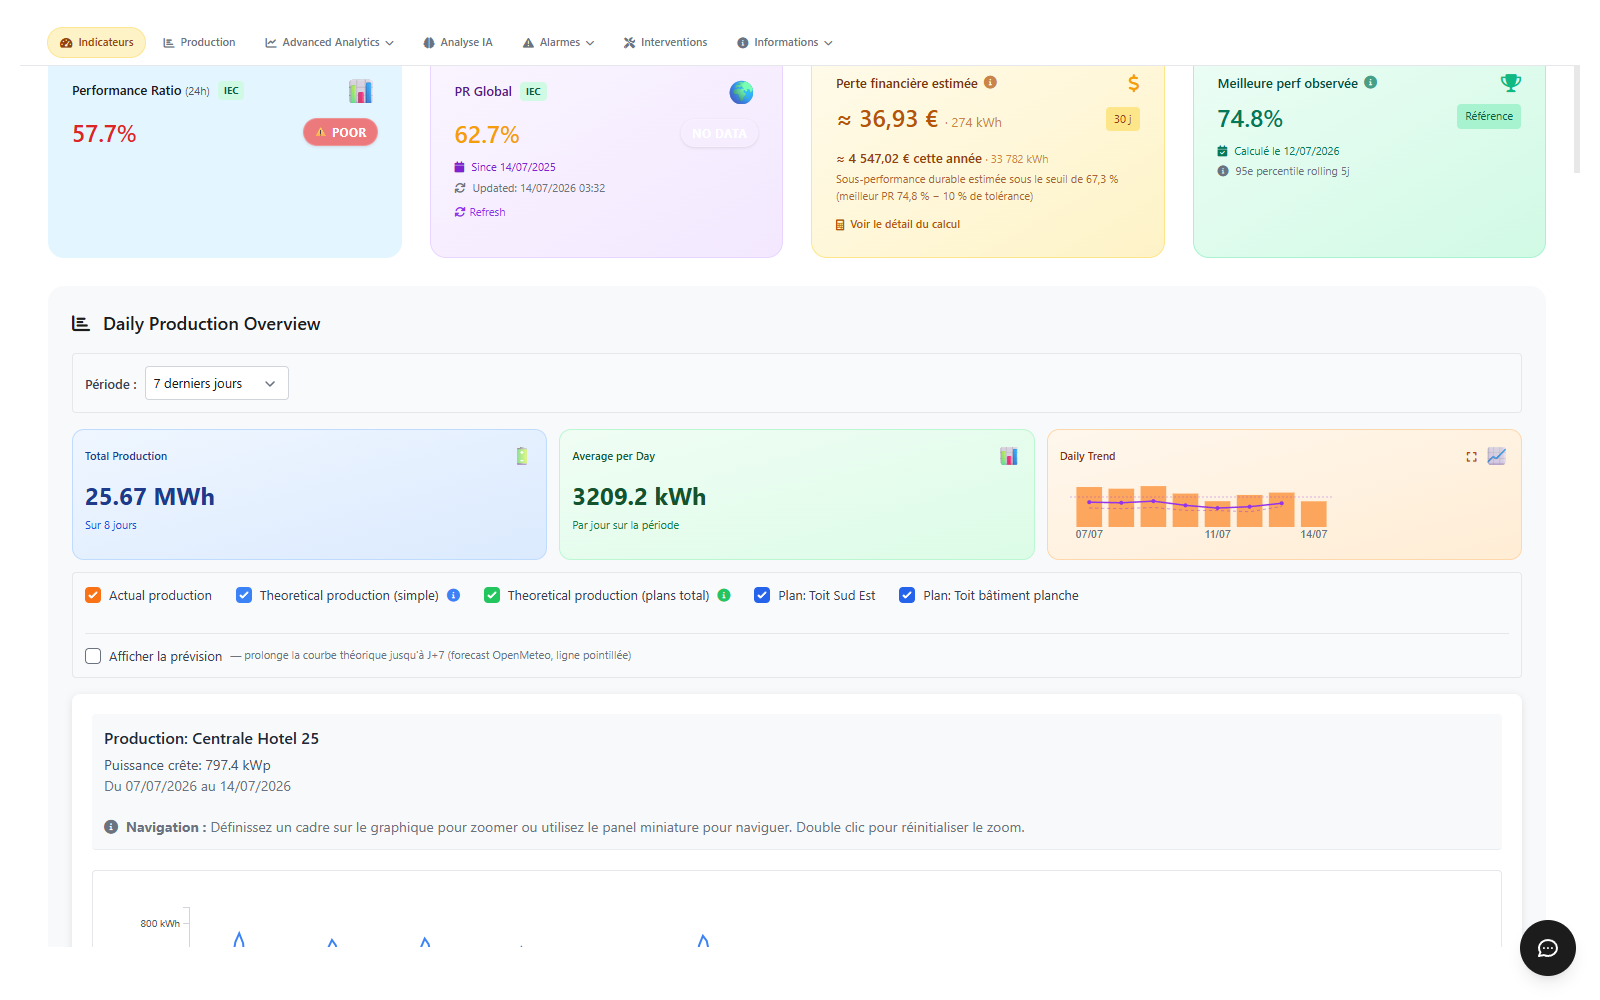Click the 30 j period badge
Screen dimensions: 1600x1000
coord(1122,119)
